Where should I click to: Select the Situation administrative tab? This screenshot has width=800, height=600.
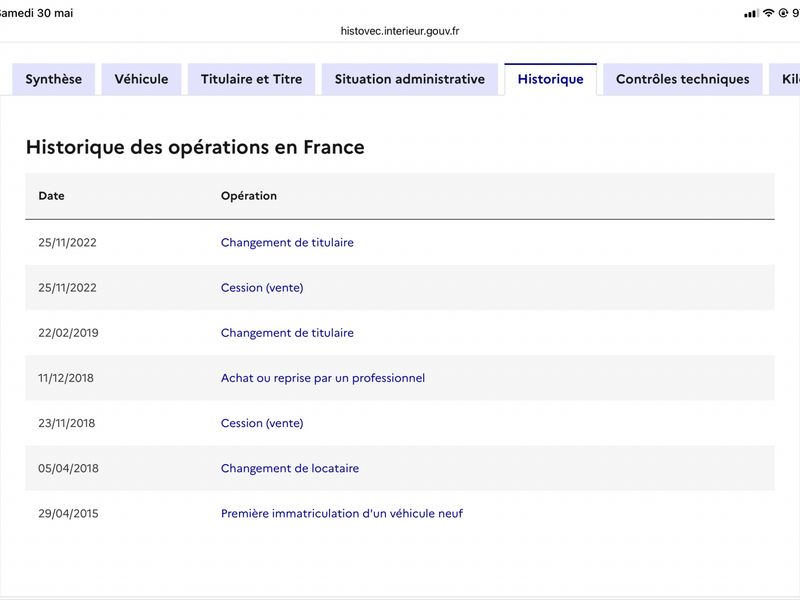(410, 79)
